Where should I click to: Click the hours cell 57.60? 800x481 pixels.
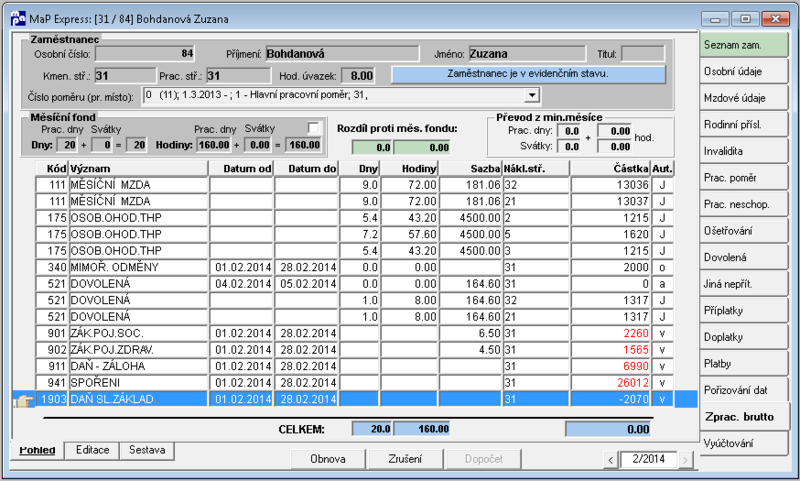tap(410, 234)
